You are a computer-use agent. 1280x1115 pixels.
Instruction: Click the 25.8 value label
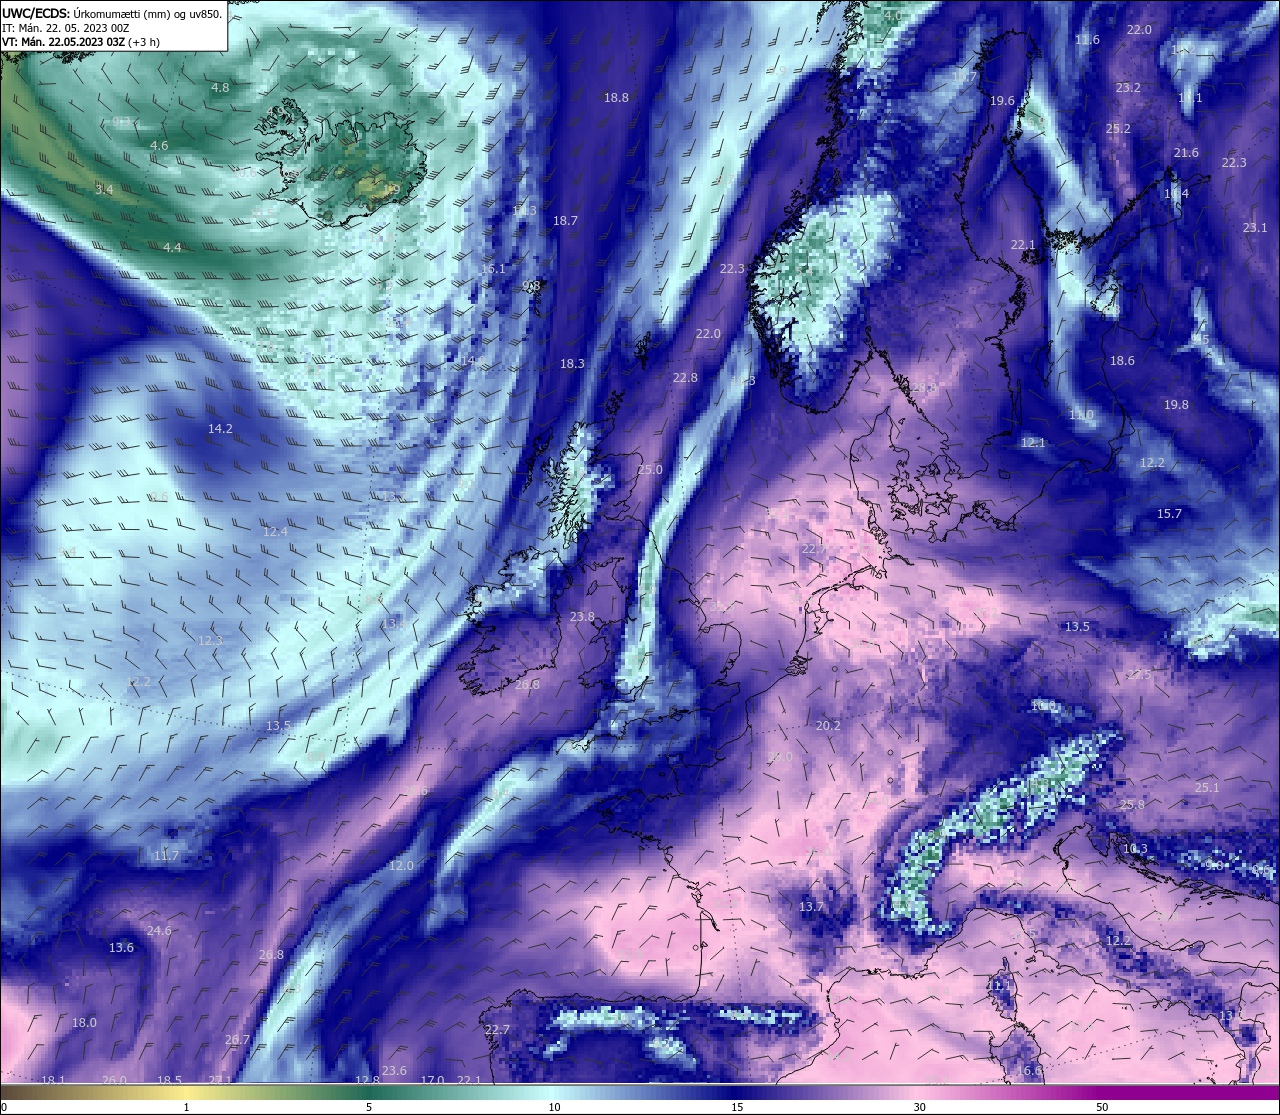(1132, 805)
